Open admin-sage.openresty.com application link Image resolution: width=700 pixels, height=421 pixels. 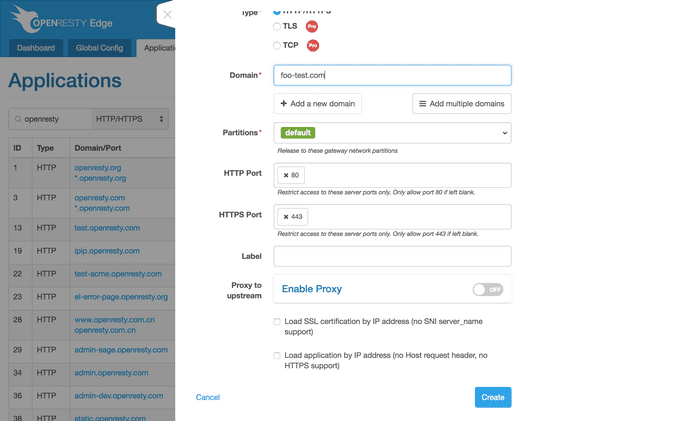click(121, 350)
